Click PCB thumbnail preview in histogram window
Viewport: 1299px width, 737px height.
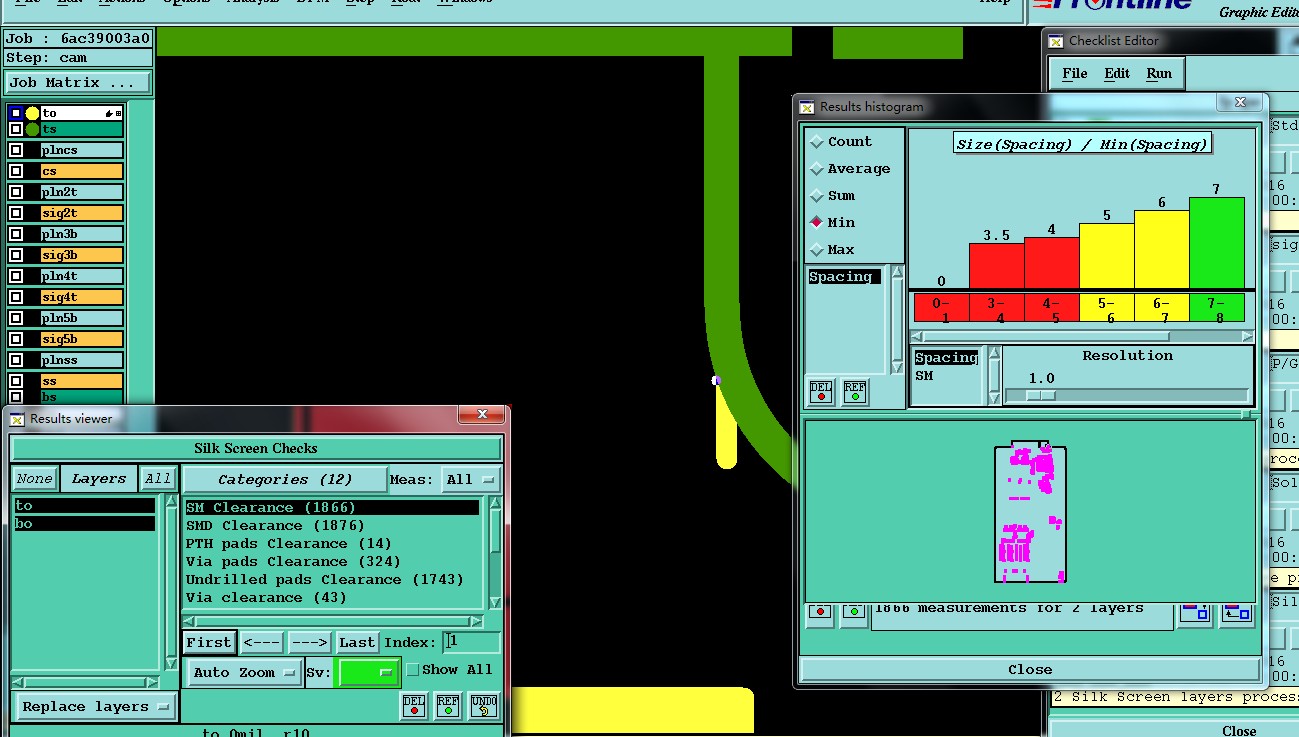tap(1030, 512)
